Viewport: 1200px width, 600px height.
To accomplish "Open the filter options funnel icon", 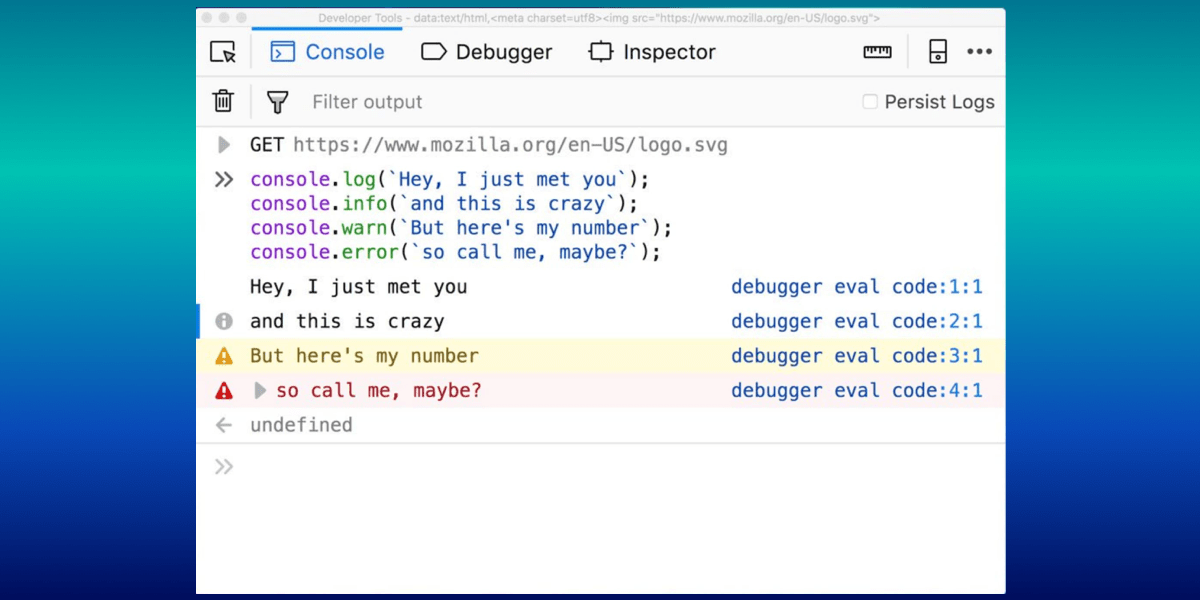I will (x=277, y=101).
